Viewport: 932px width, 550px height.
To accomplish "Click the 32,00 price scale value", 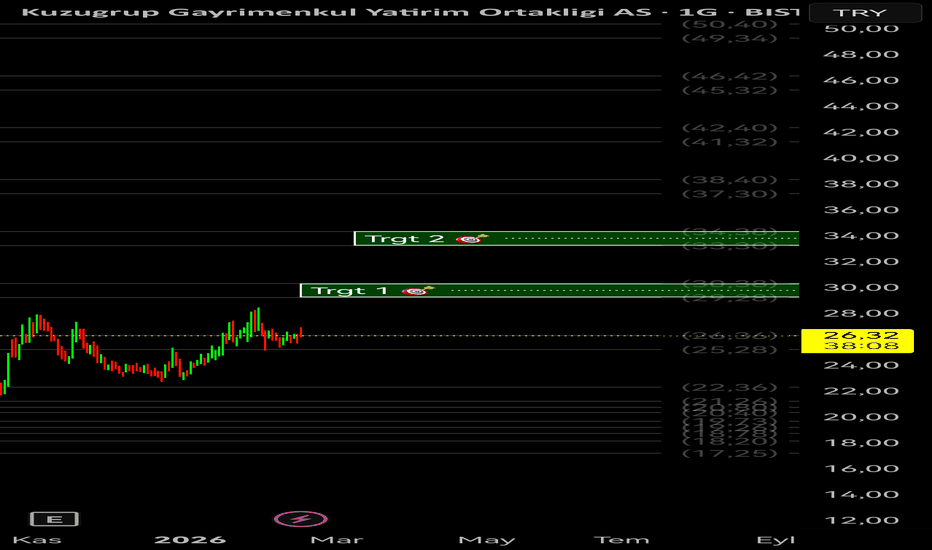I will pos(861,262).
